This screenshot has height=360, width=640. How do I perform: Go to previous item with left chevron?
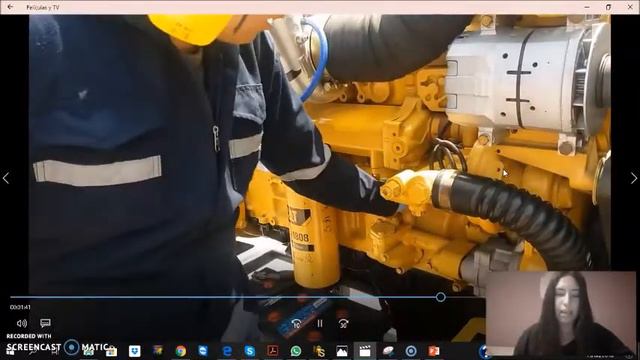[6, 178]
